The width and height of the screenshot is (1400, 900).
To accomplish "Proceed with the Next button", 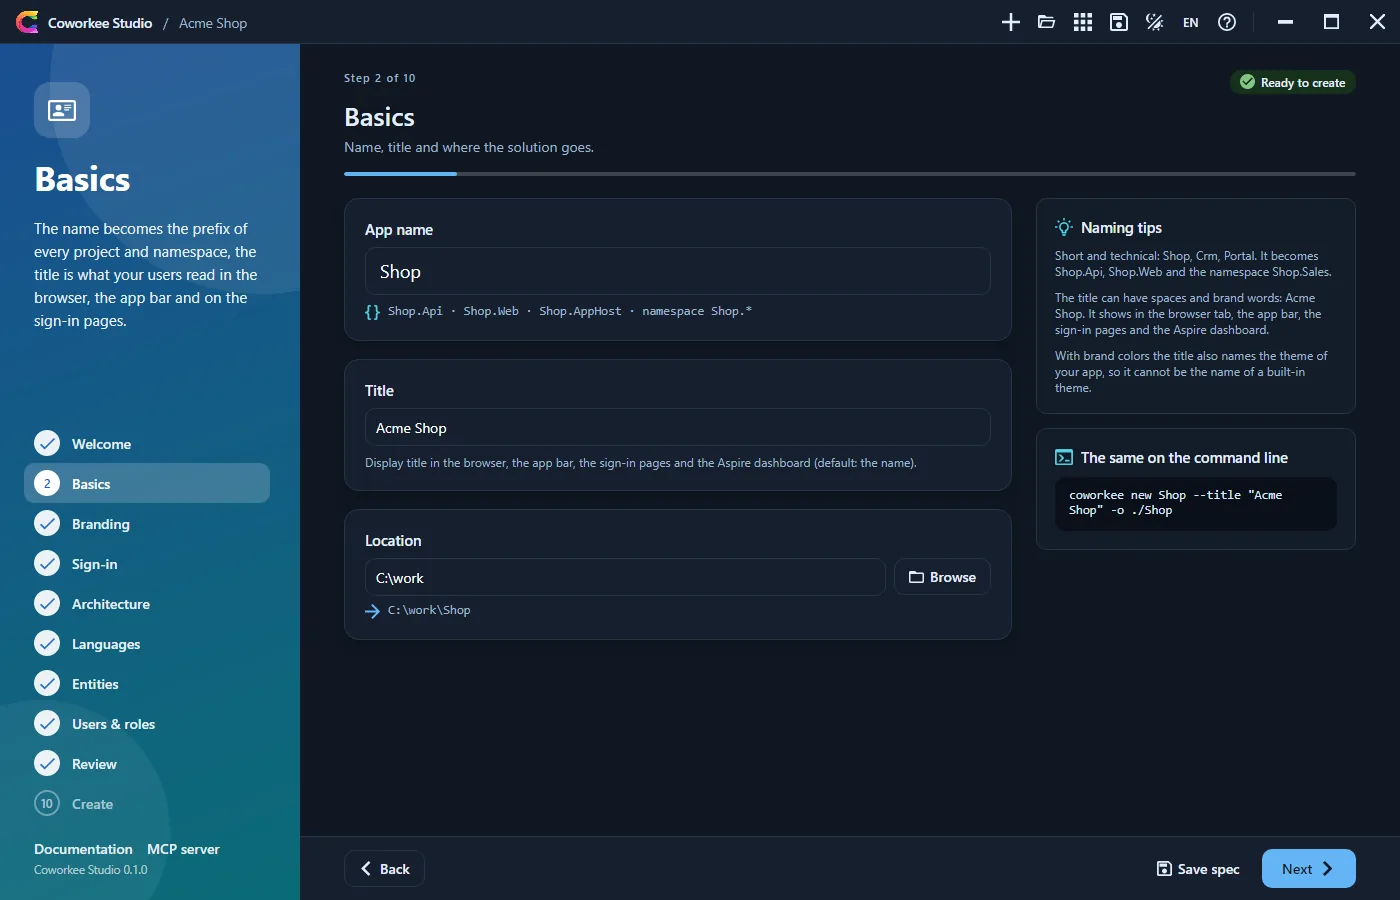I will [x=1309, y=869].
